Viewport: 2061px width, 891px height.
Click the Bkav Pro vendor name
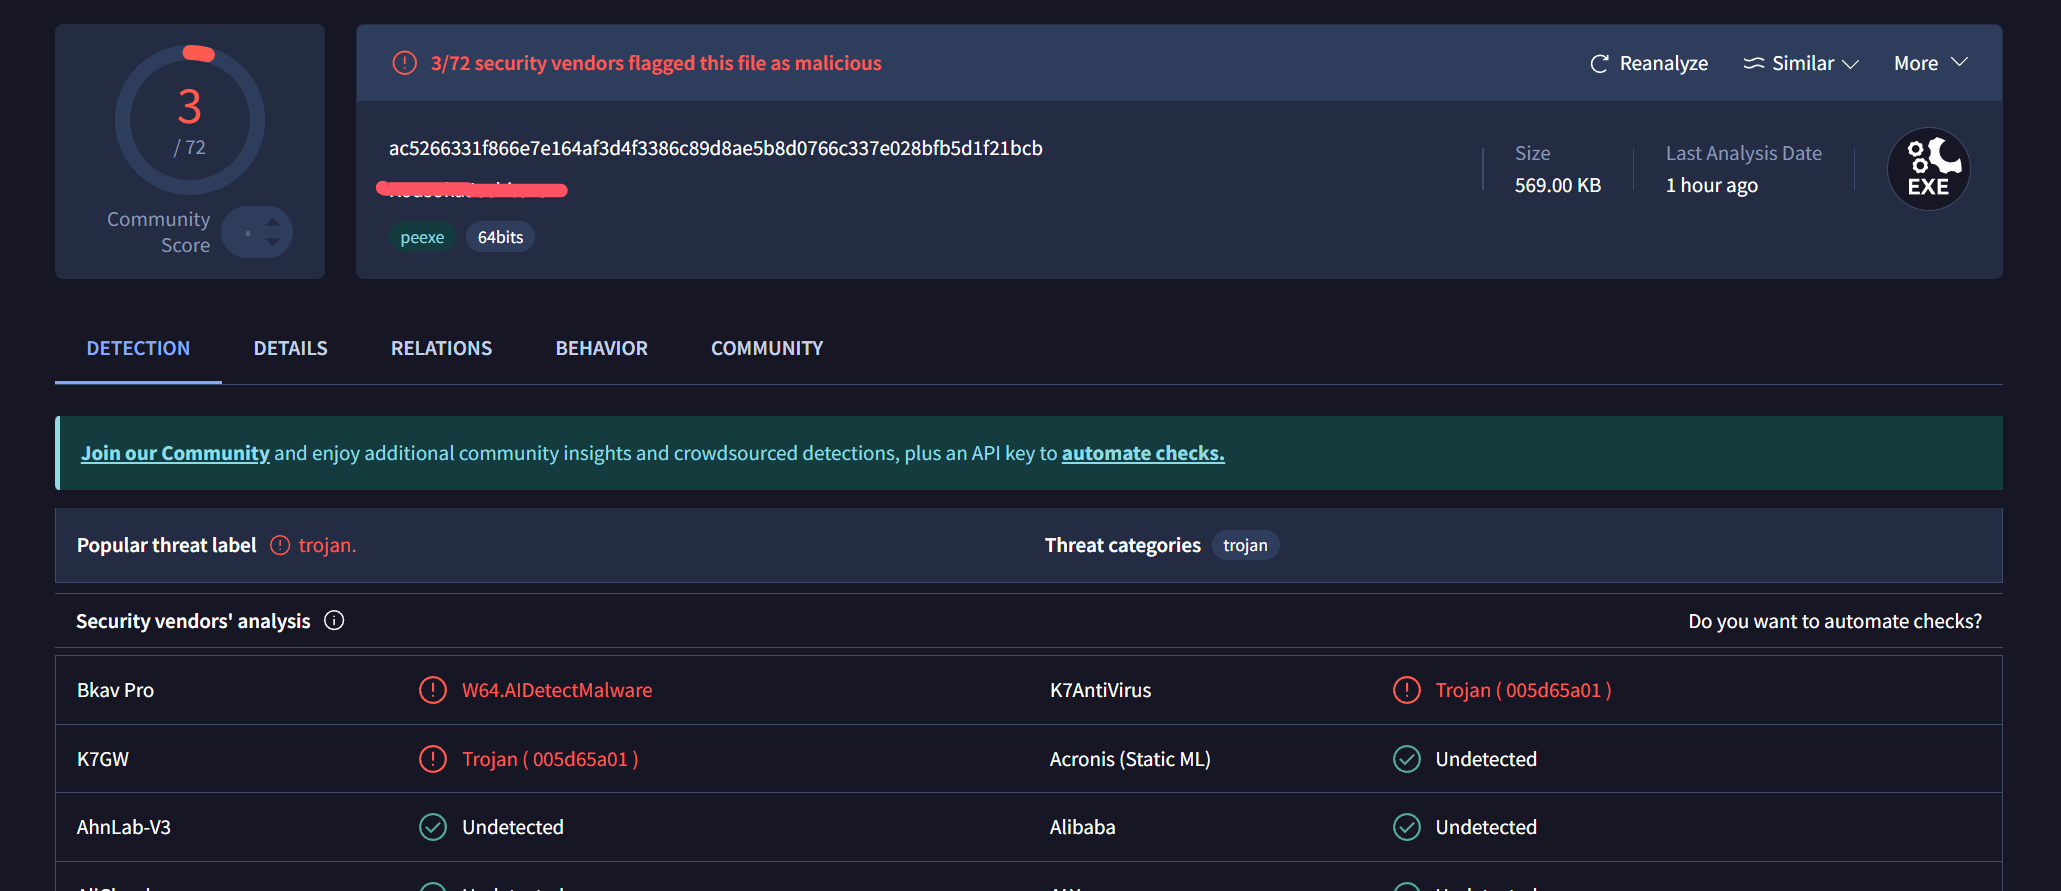pos(115,690)
